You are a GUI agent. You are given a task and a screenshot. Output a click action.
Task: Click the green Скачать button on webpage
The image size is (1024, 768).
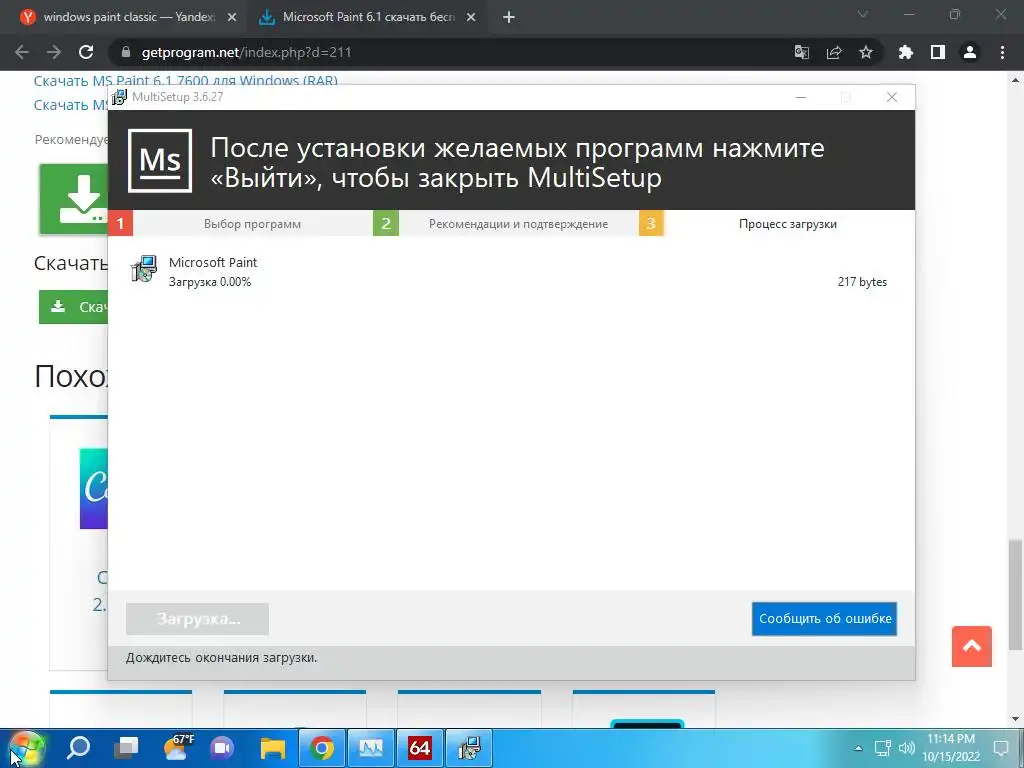(73, 307)
